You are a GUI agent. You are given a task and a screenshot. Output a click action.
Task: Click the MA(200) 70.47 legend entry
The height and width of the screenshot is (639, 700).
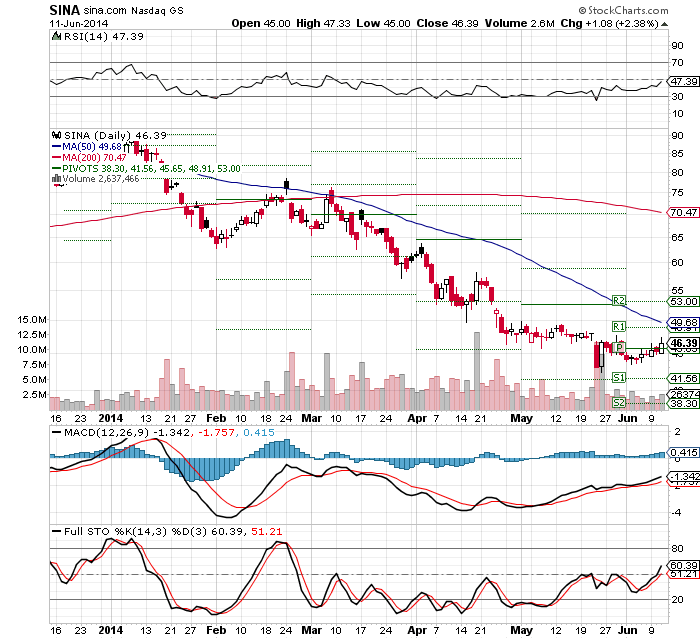point(89,157)
